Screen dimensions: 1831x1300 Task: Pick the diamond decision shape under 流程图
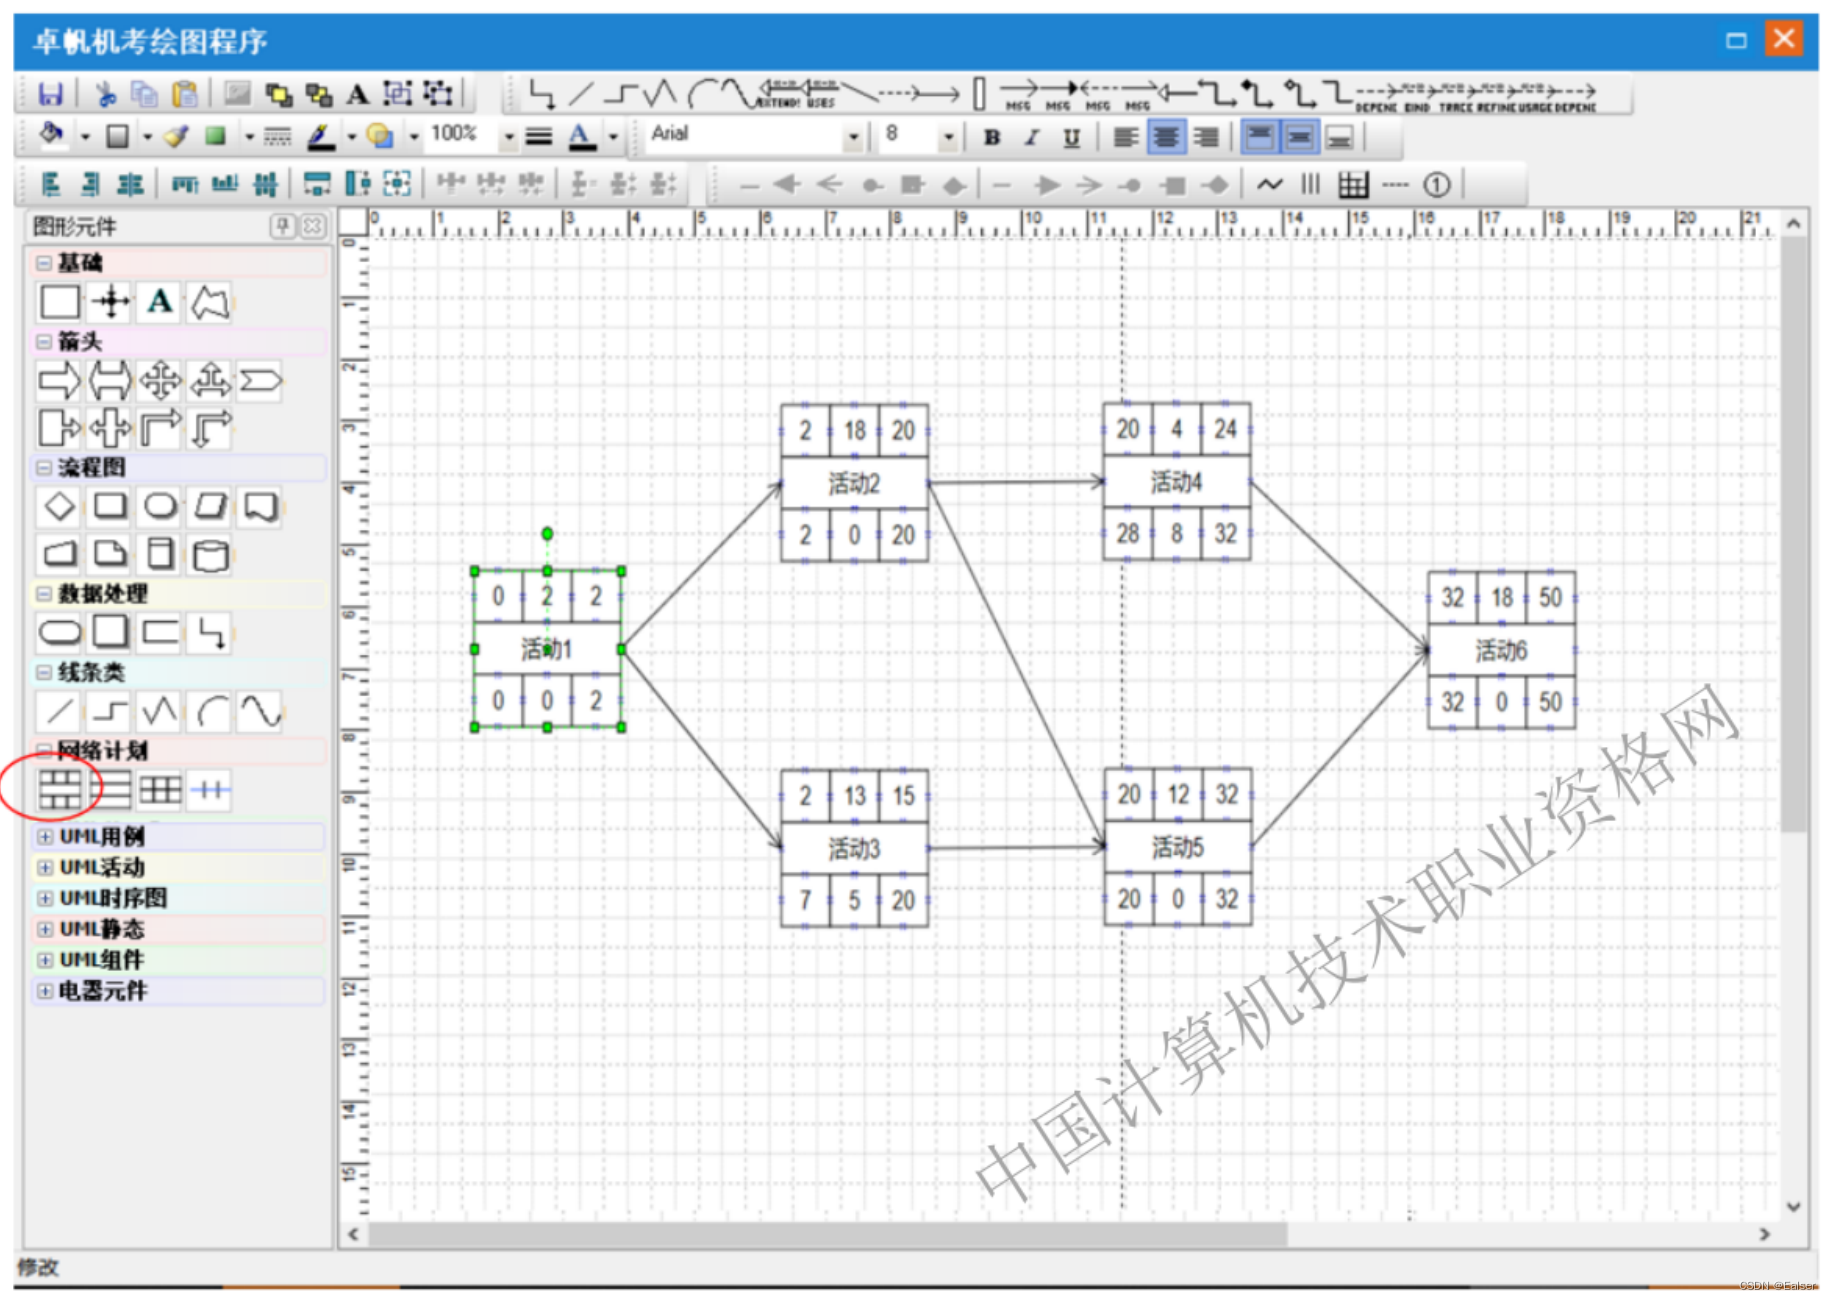click(59, 506)
